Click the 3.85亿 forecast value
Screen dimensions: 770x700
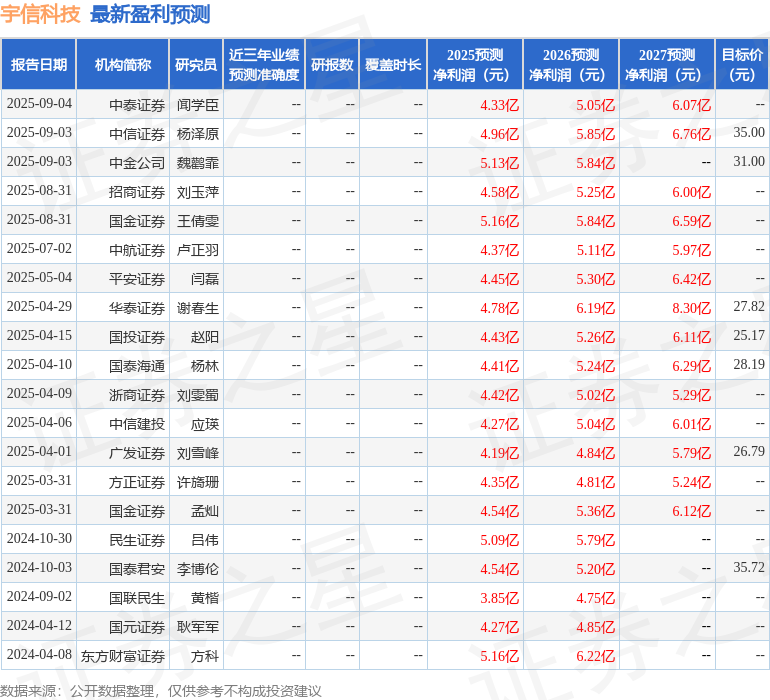[x=499, y=597]
